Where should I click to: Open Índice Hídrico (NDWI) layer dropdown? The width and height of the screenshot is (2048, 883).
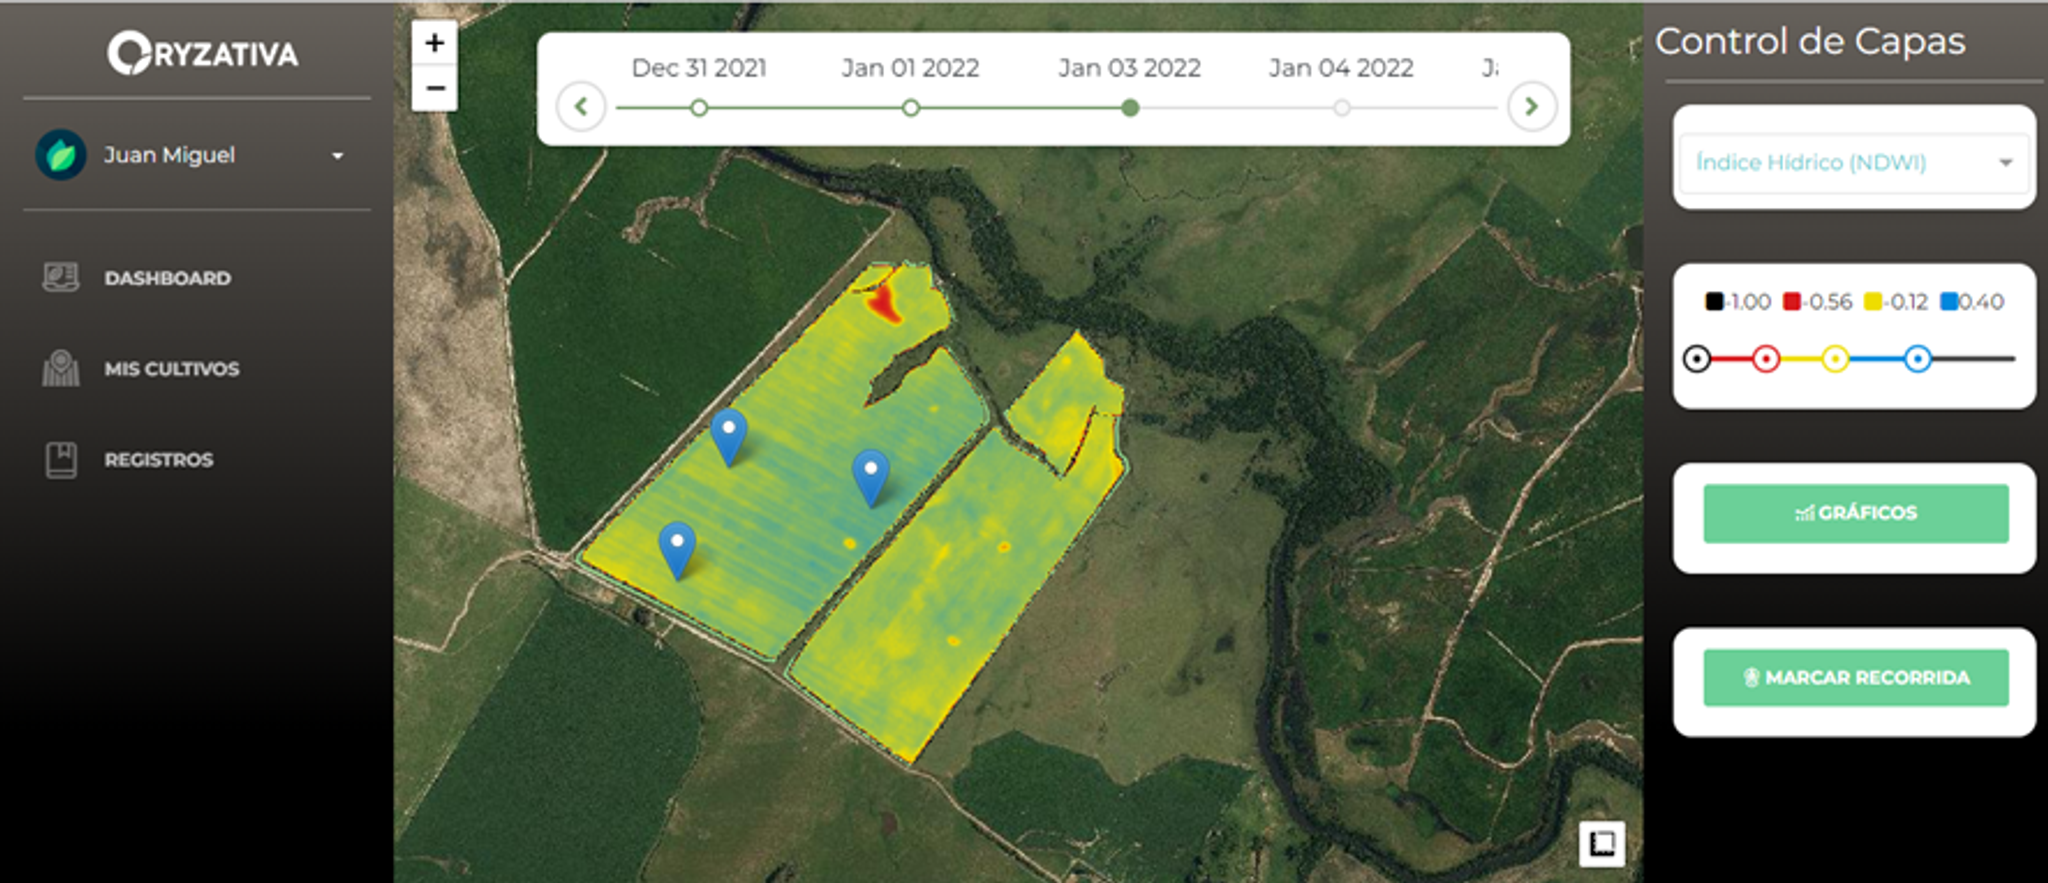(1855, 163)
